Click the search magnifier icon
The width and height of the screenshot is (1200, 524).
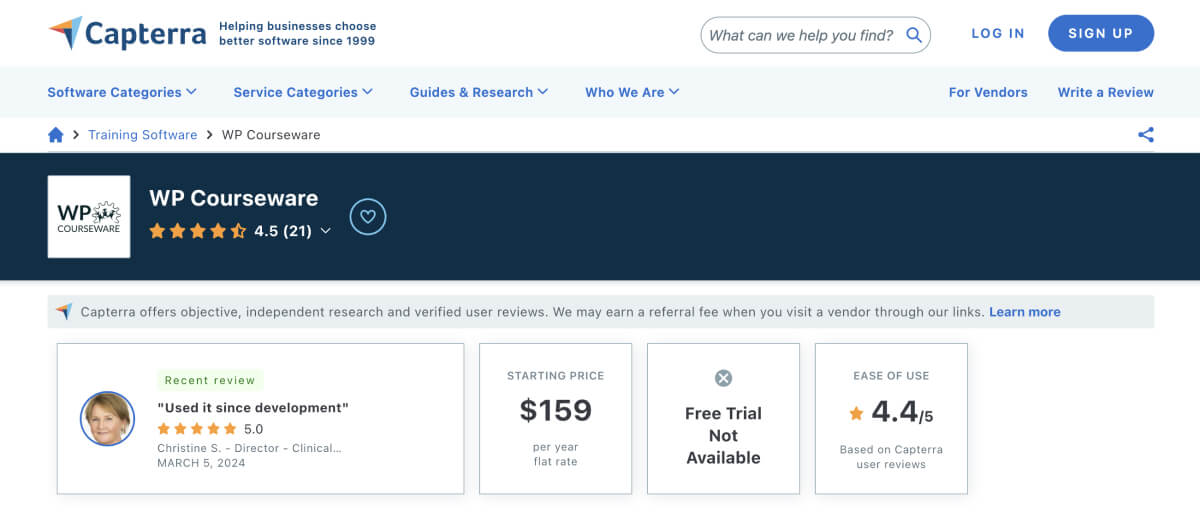913,35
